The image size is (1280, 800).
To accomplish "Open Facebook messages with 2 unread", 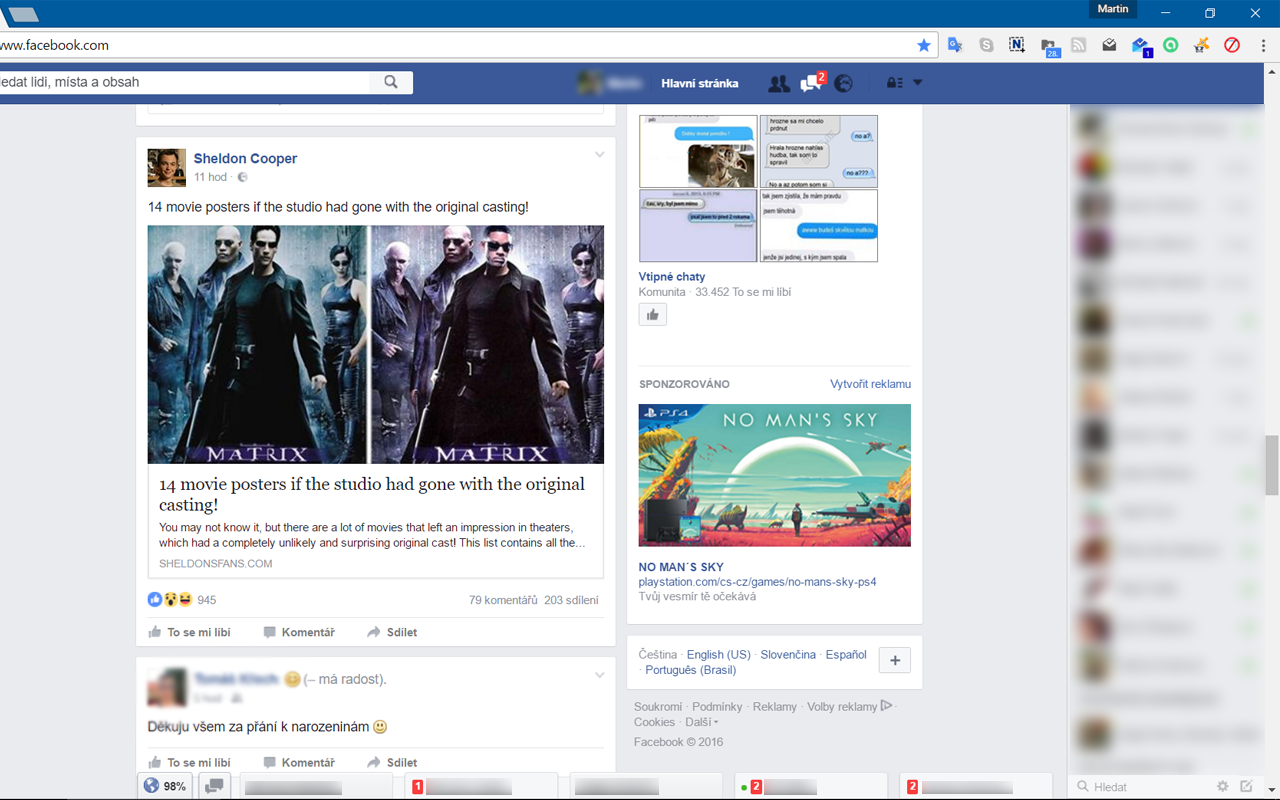I will click(811, 83).
